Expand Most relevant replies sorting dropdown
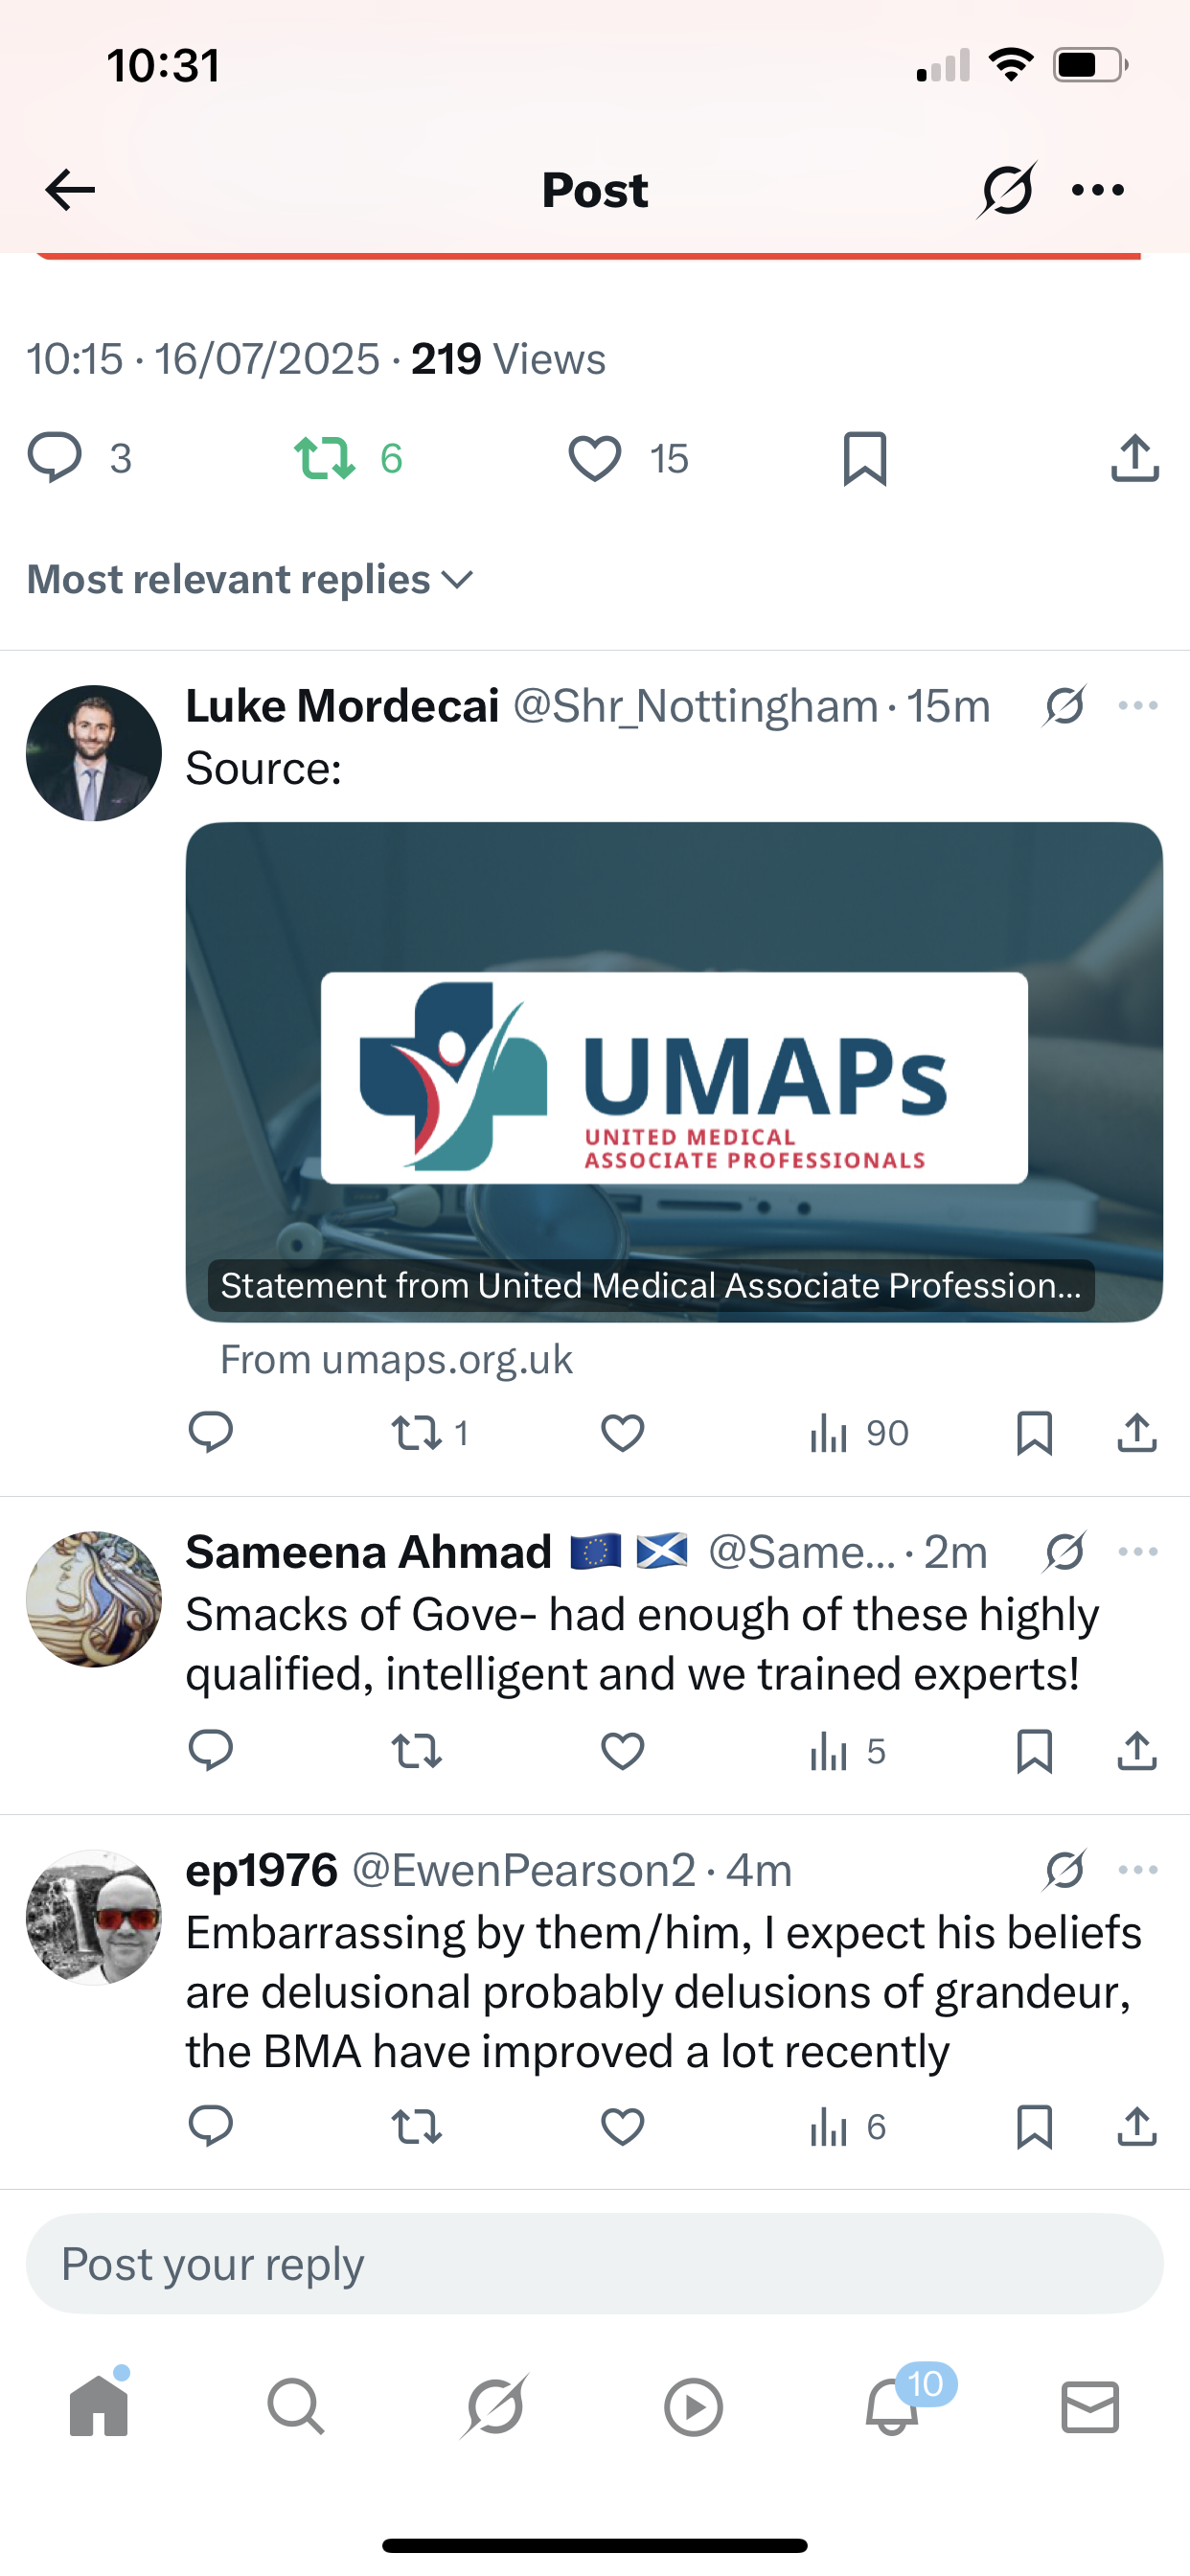The image size is (1190, 2576). (250, 580)
